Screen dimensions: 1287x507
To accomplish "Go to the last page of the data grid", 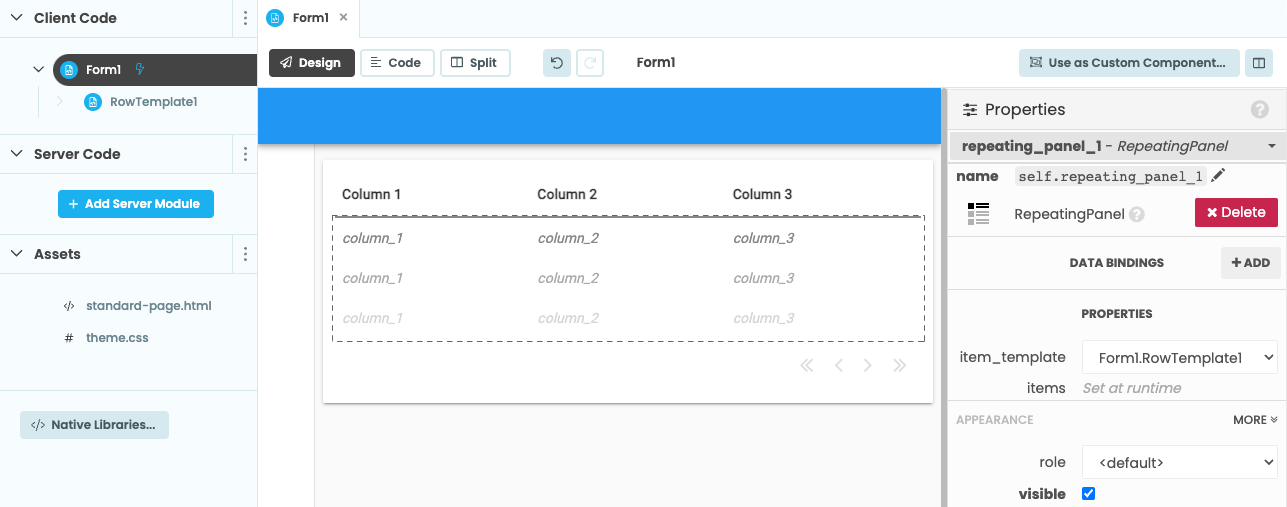I will (899, 366).
